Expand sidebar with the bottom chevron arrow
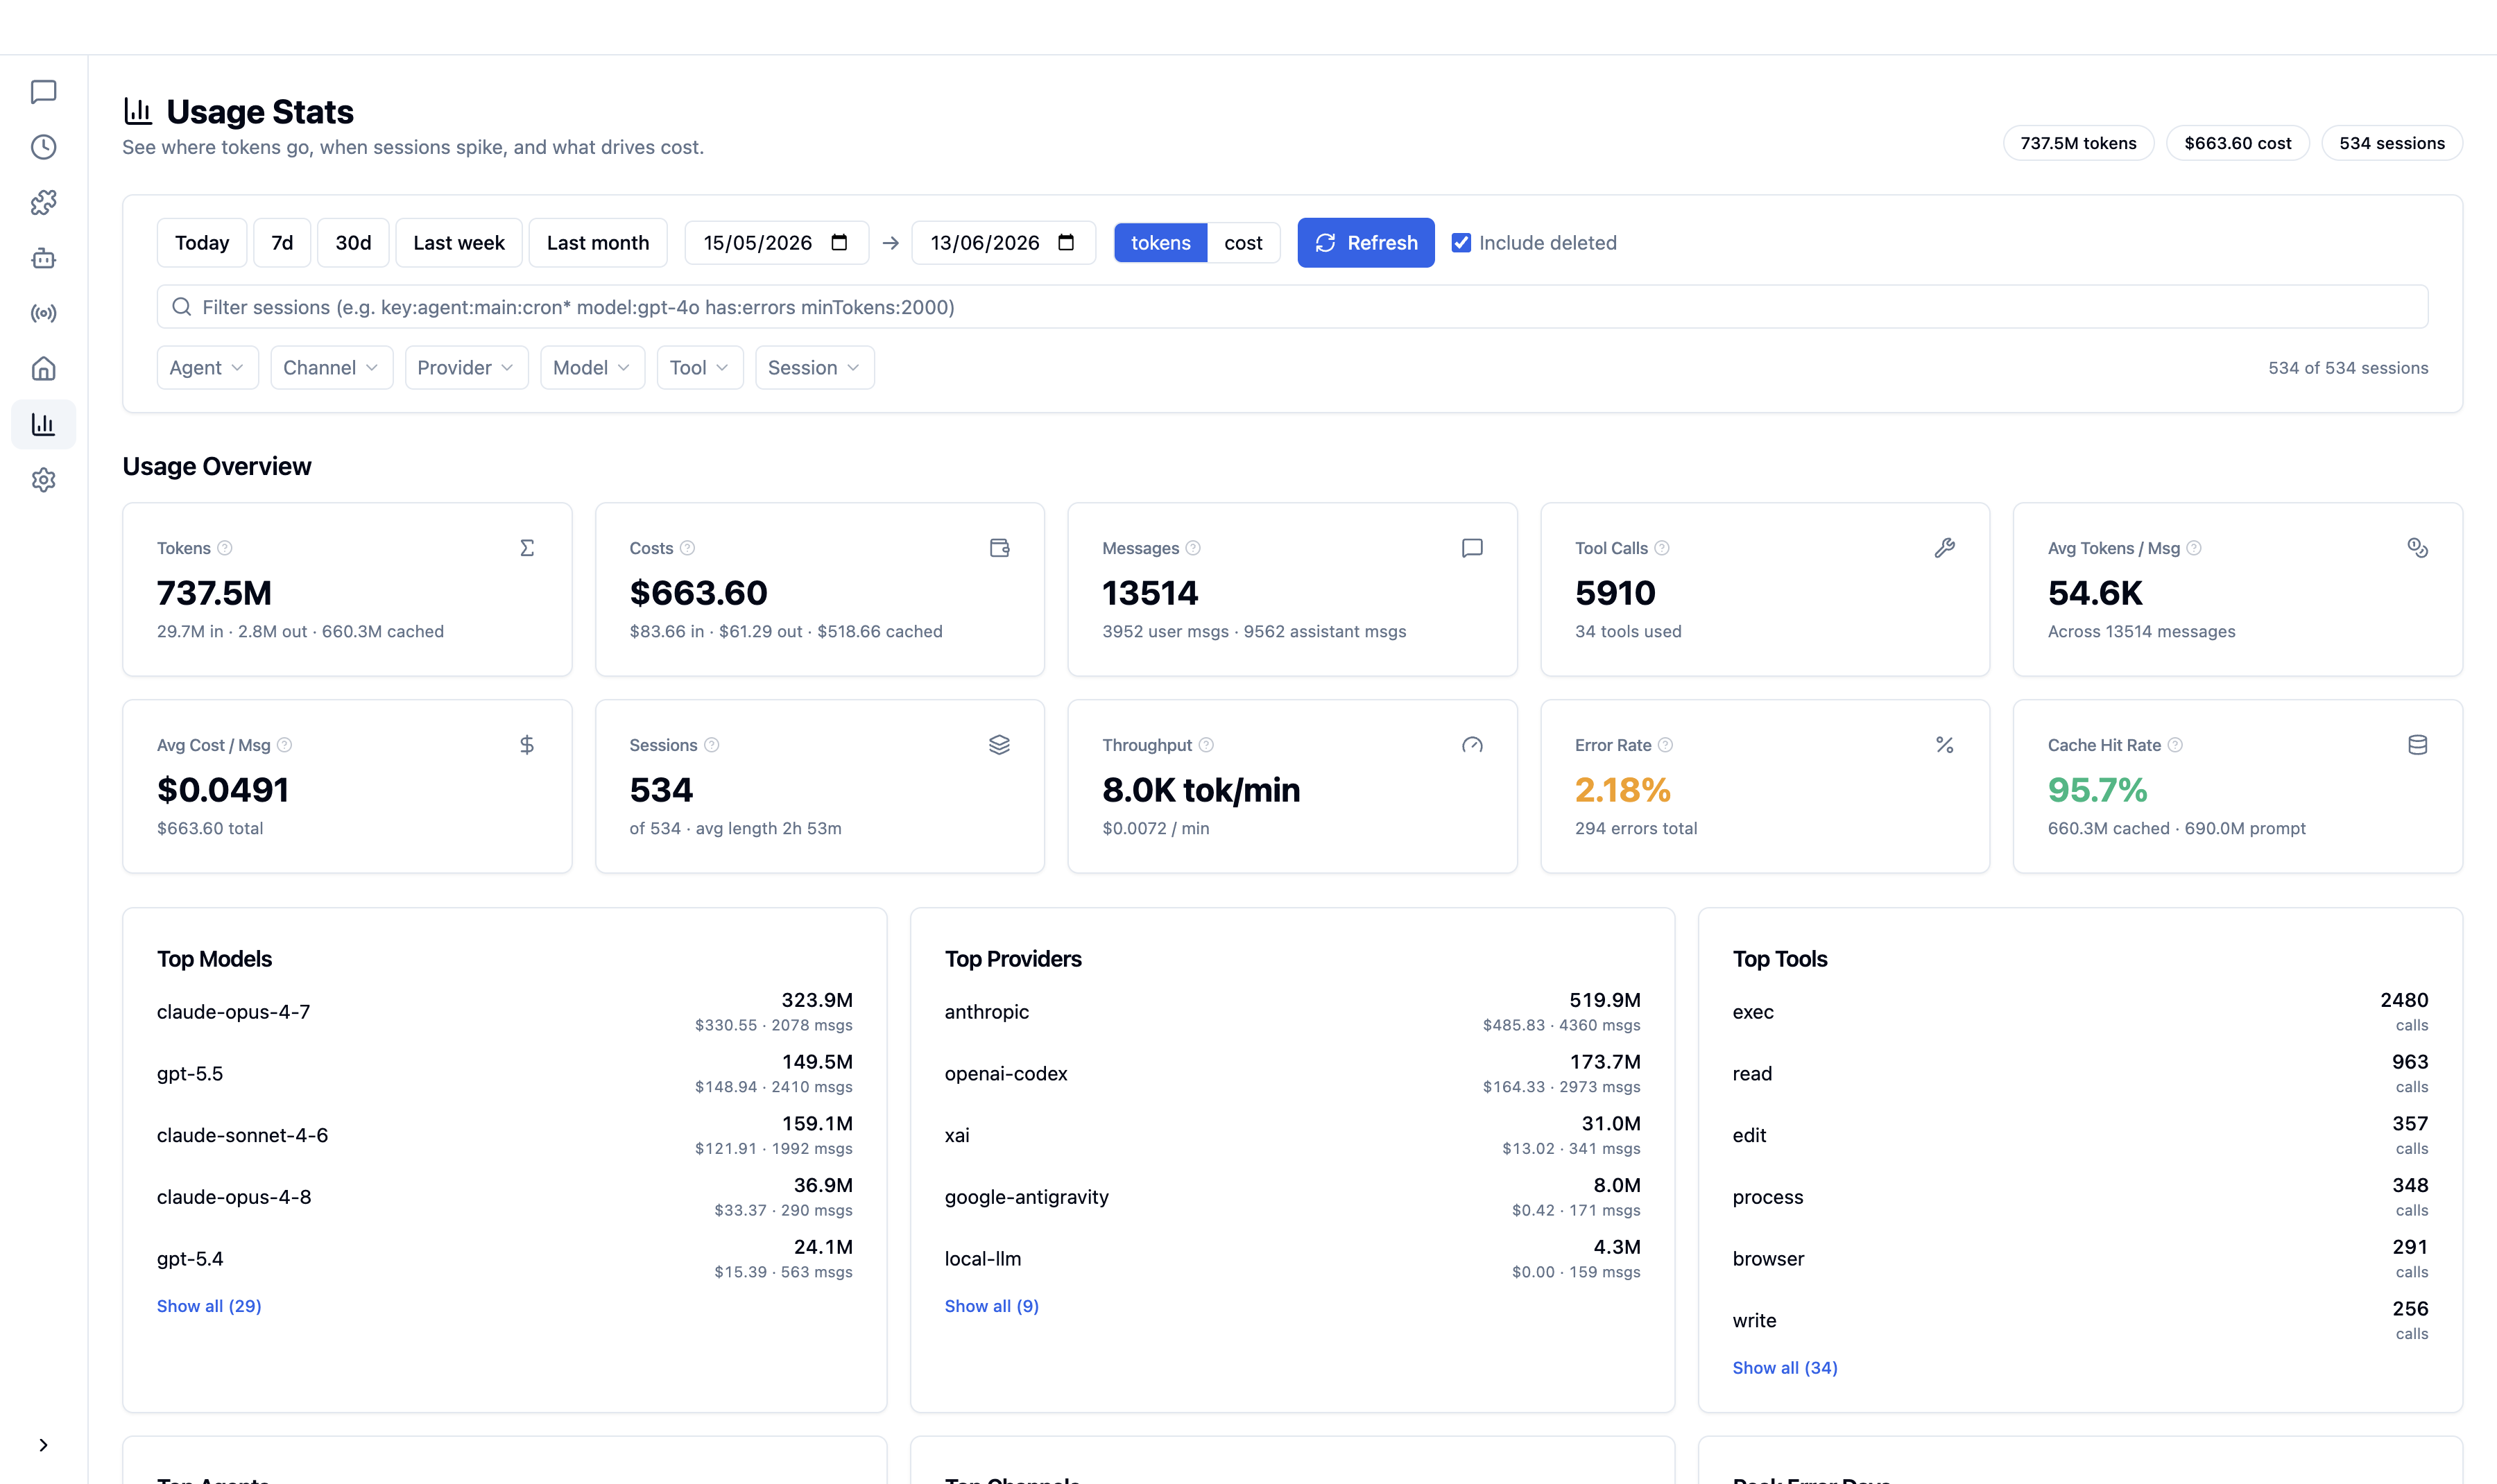 pos(43,1445)
